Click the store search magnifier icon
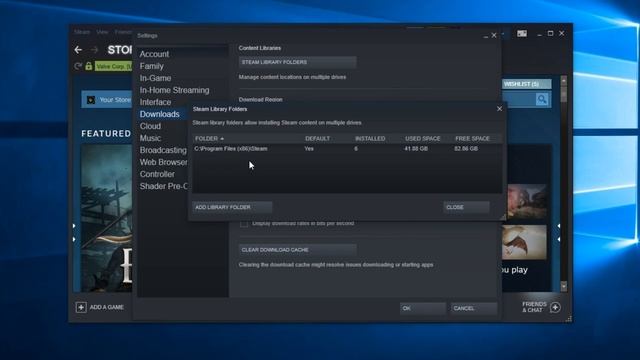The image size is (640, 360). [x=542, y=99]
